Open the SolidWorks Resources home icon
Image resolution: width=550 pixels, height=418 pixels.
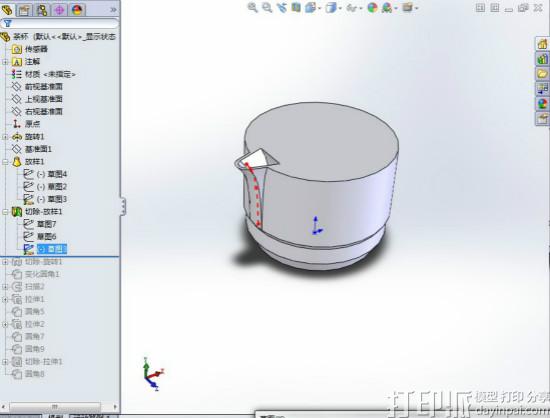coord(542,43)
